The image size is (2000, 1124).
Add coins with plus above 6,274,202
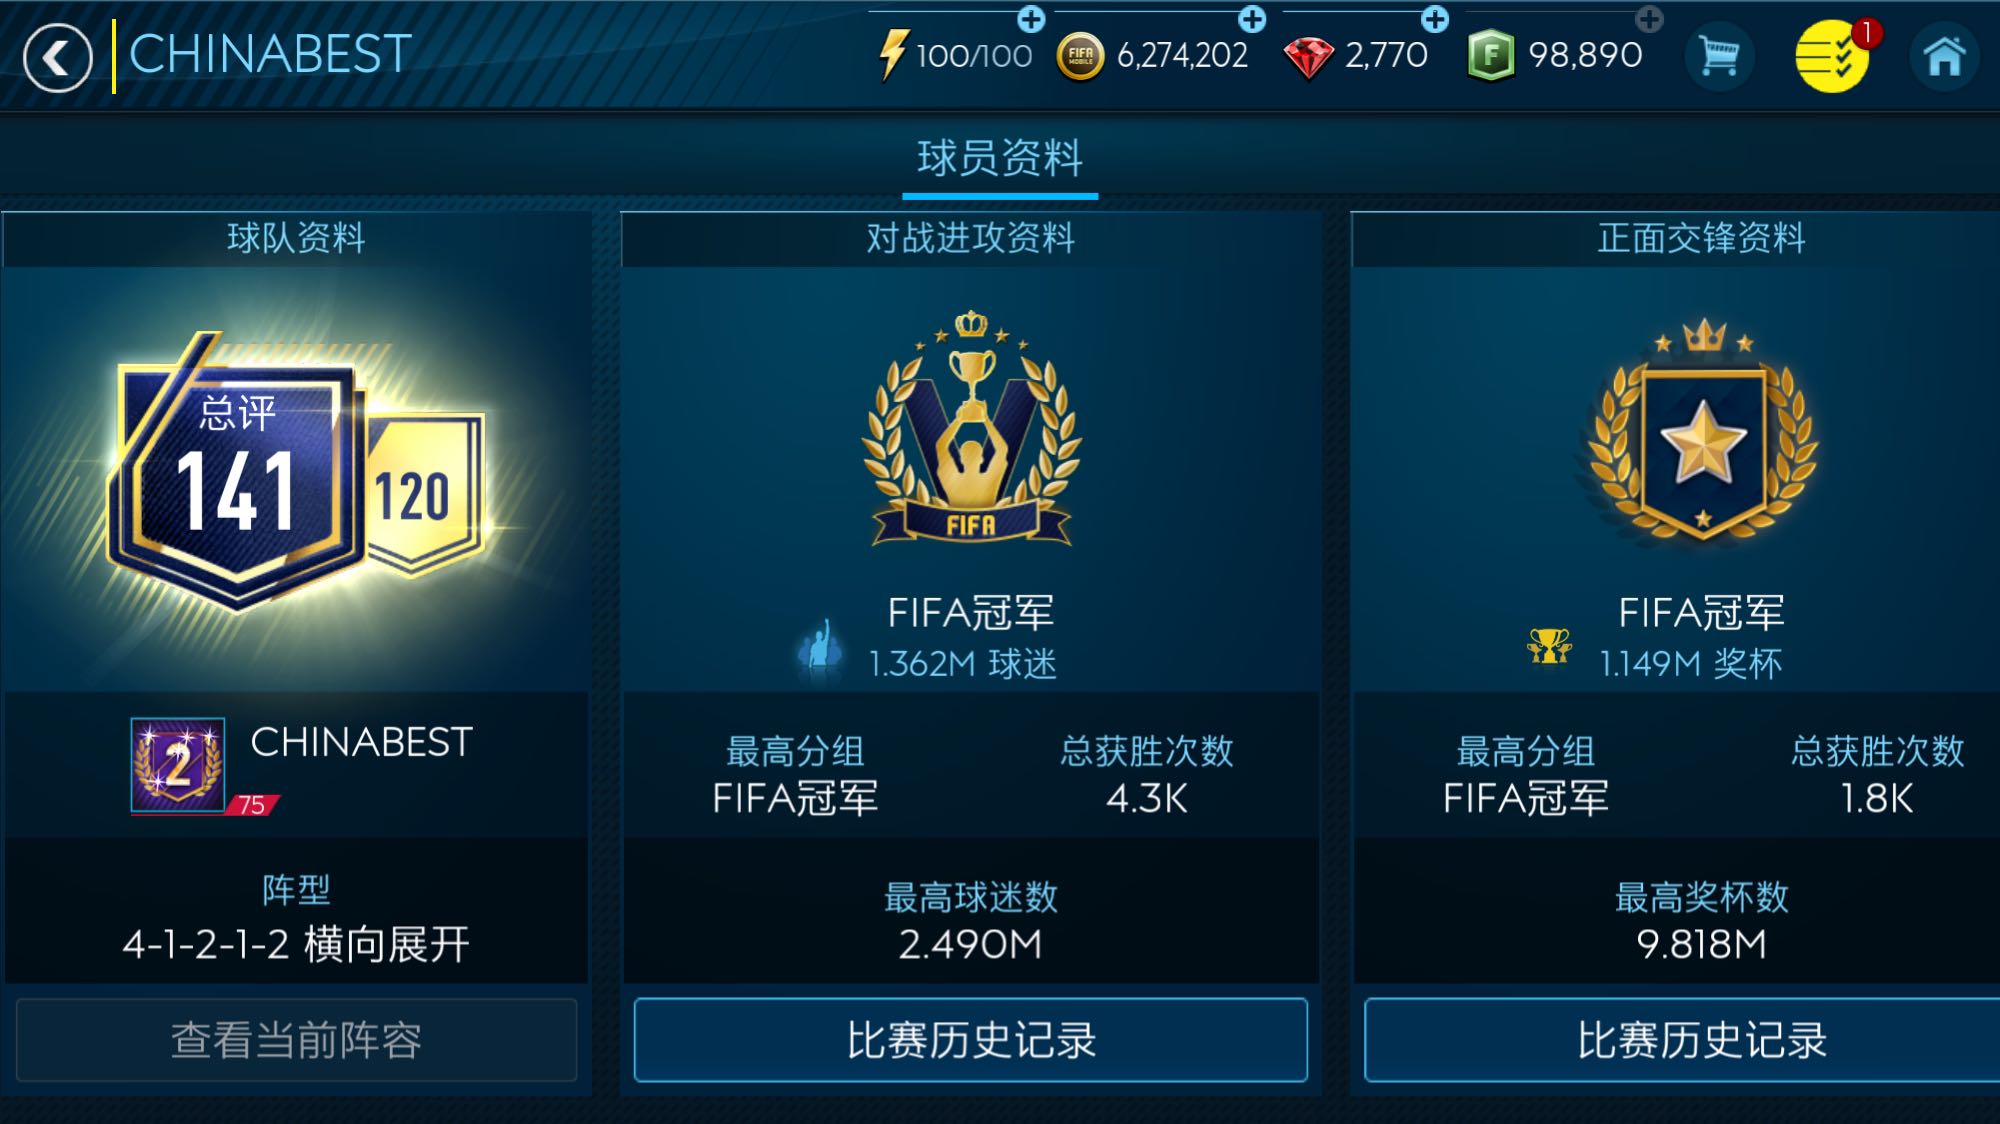(x=1252, y=18)
